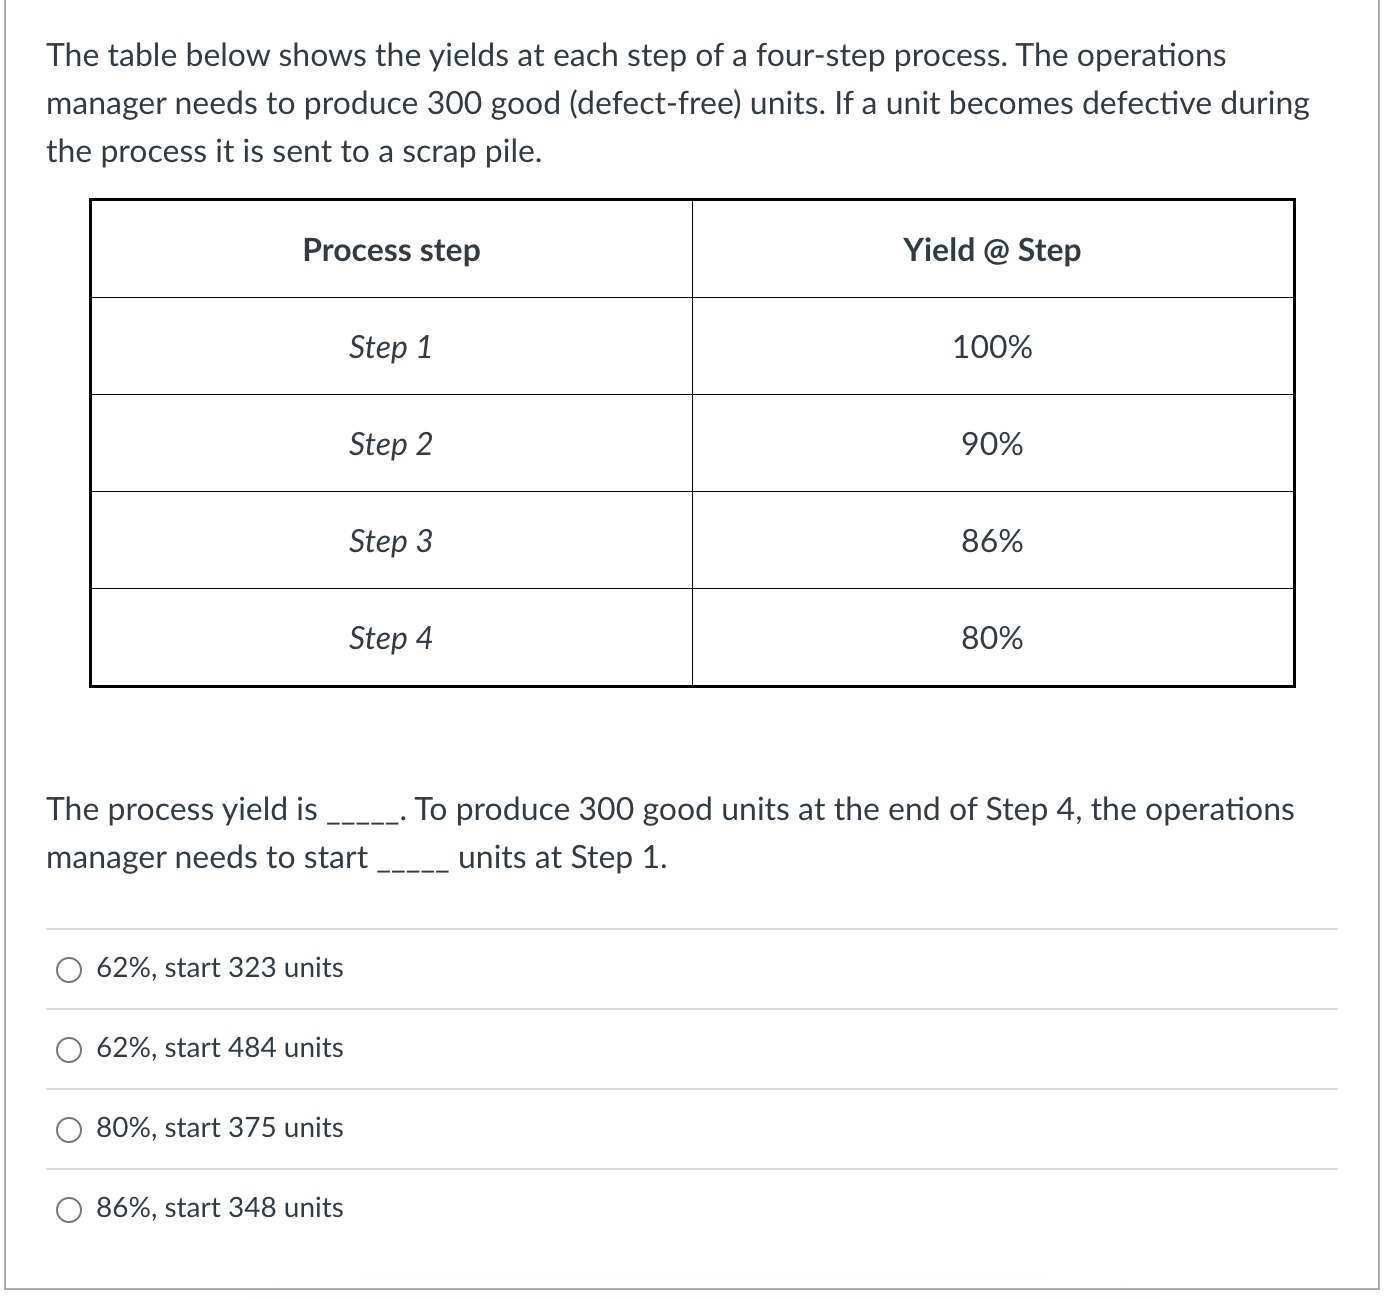Click the 86% yield value
1384x1298 pixels.
pos(992,541)
